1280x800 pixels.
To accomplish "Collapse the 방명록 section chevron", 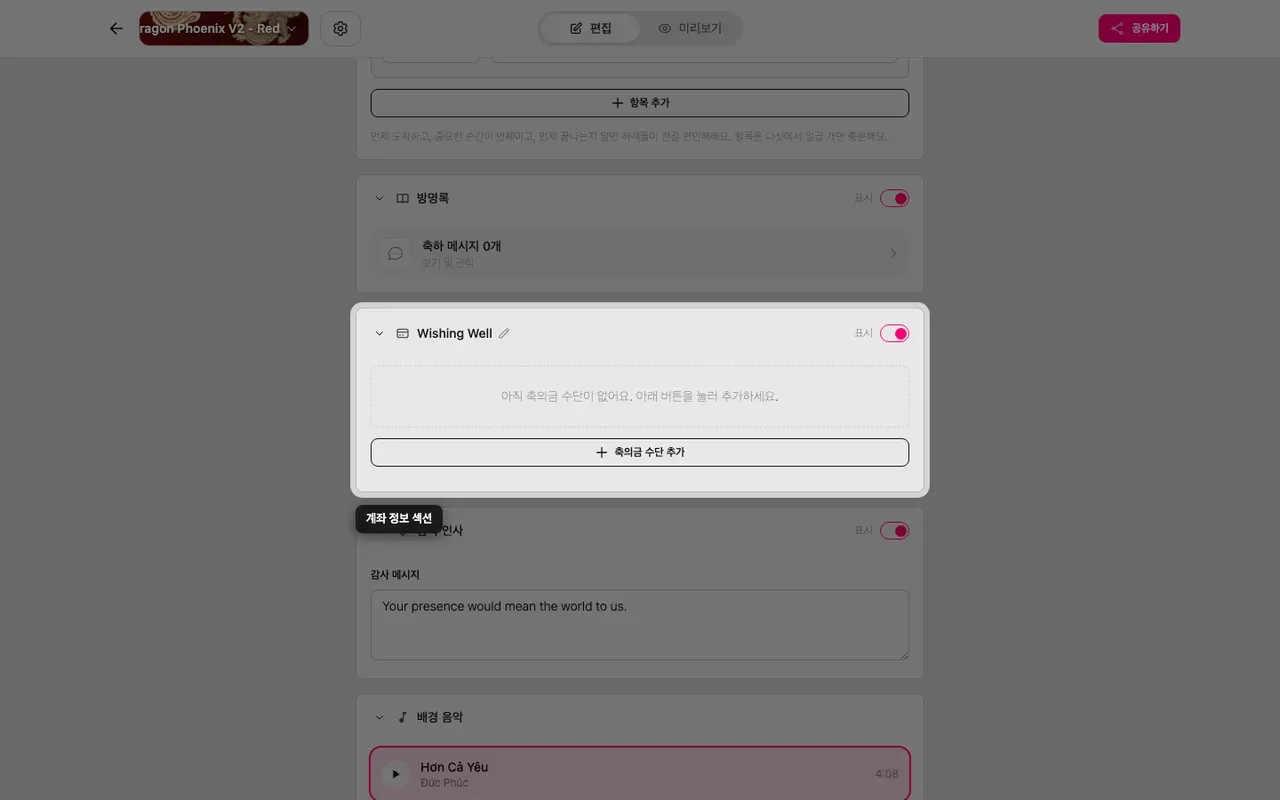I will [379, 198].
